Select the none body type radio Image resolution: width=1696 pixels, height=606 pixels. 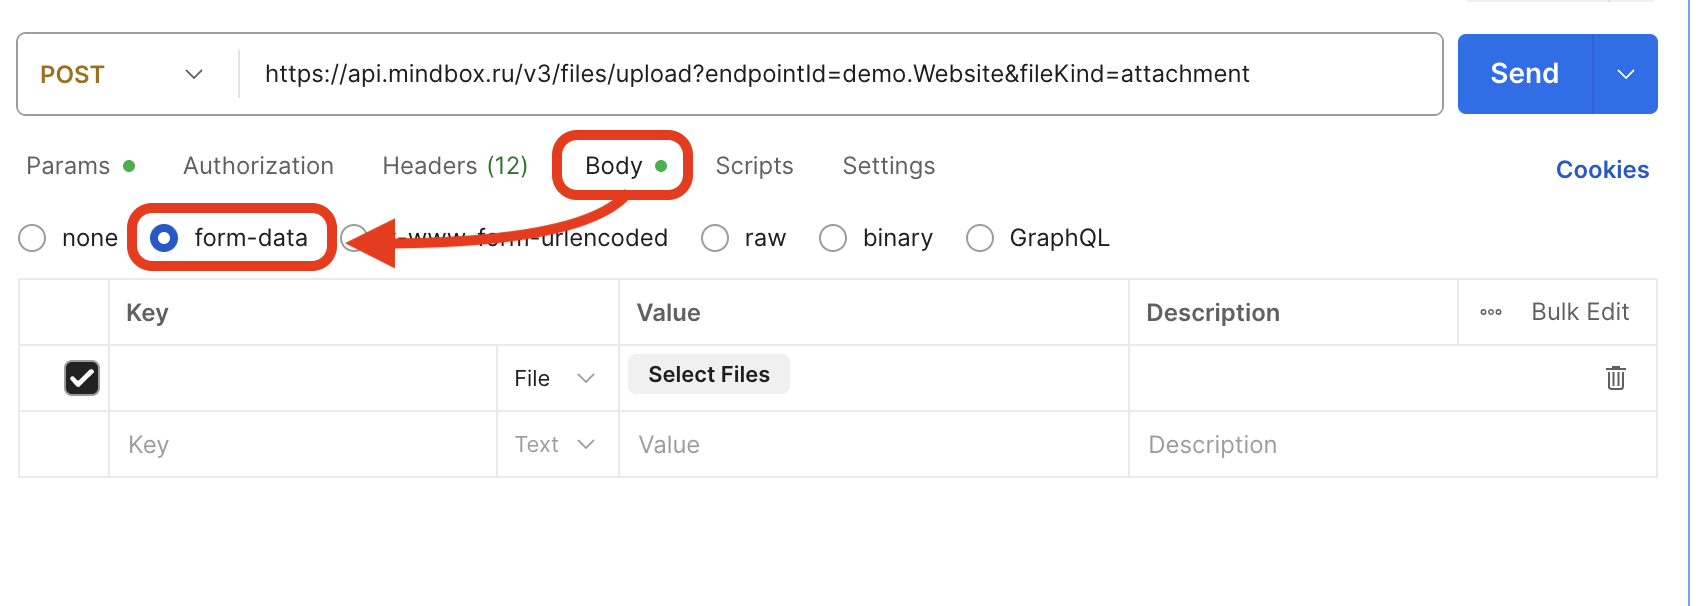33,238
